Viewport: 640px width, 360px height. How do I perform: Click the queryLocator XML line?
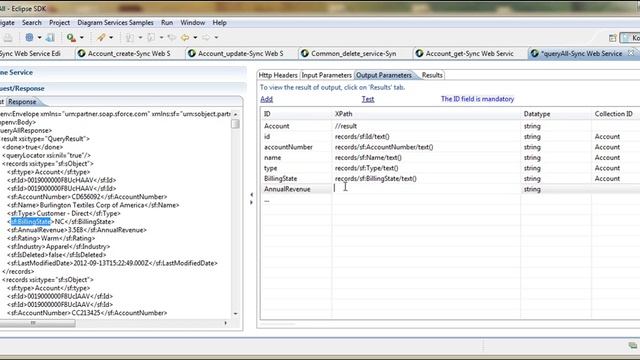pyautogui.click(x=47, y=155)
